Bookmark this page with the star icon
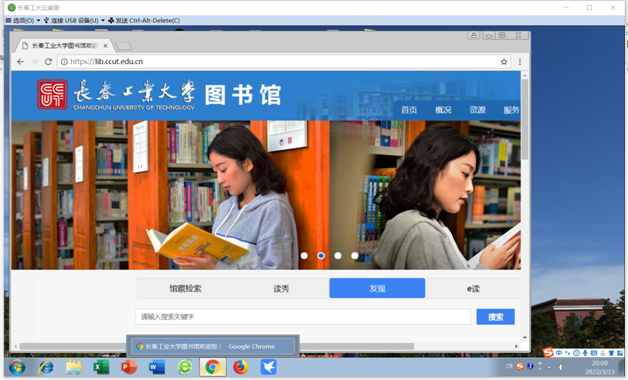The width and height of the screenshot is (628, 380). coord(504,62)
